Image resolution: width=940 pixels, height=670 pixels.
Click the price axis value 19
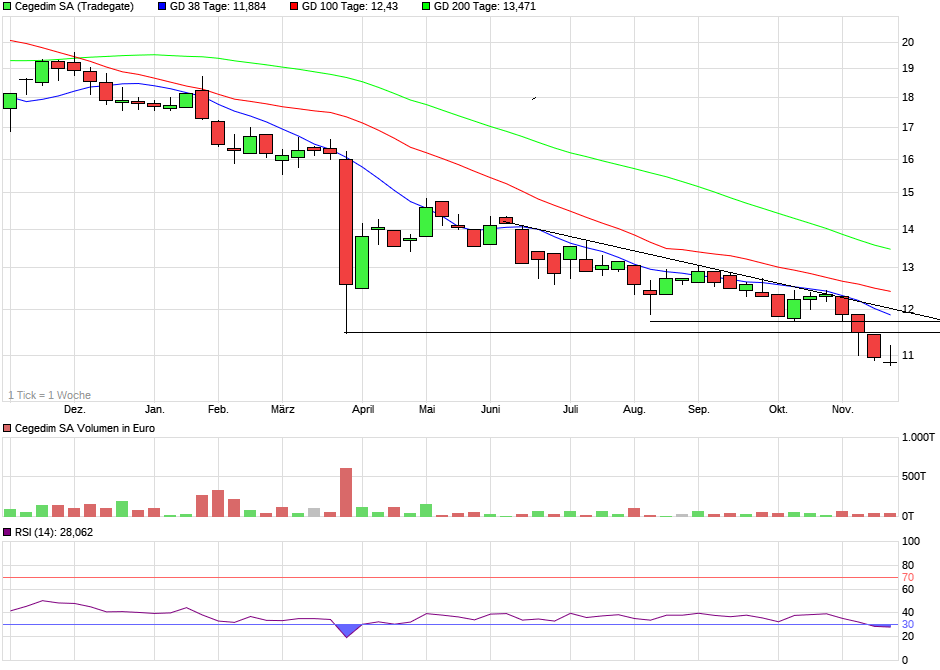click(908, 68)
